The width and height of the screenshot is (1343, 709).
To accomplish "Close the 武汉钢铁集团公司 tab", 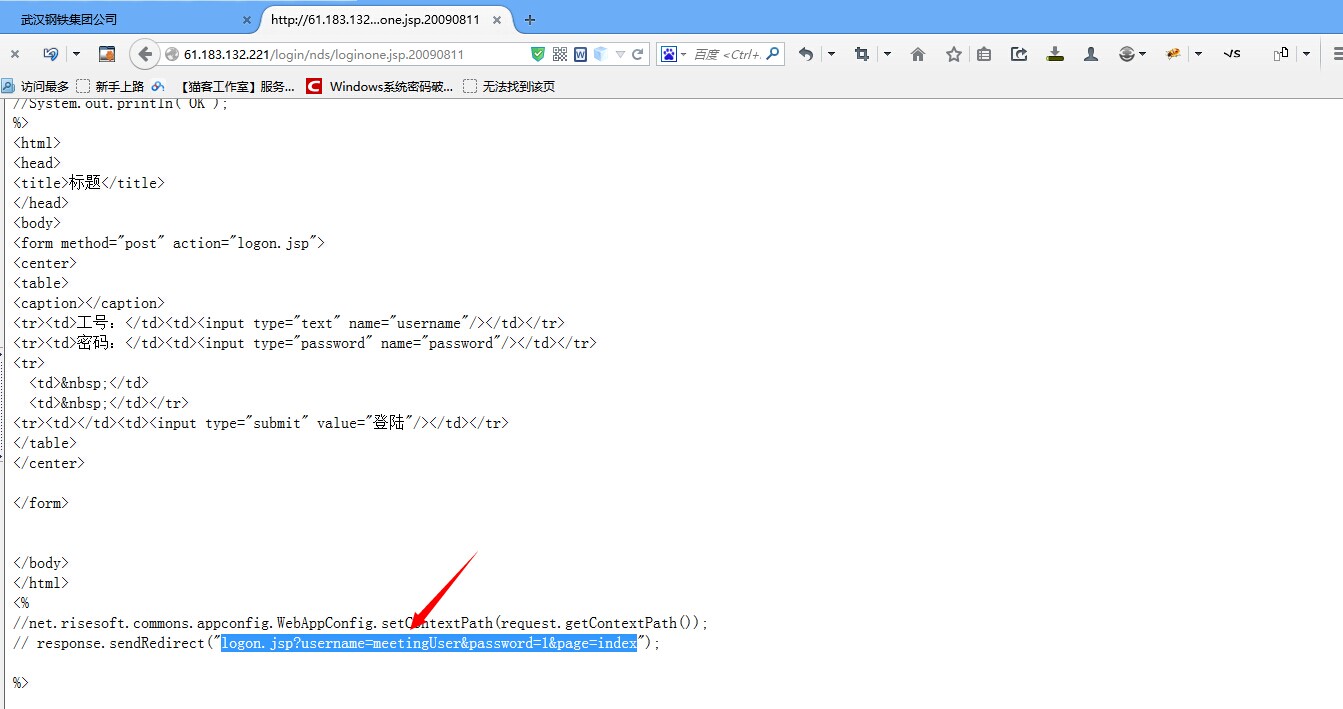I will tap(247, 20).
